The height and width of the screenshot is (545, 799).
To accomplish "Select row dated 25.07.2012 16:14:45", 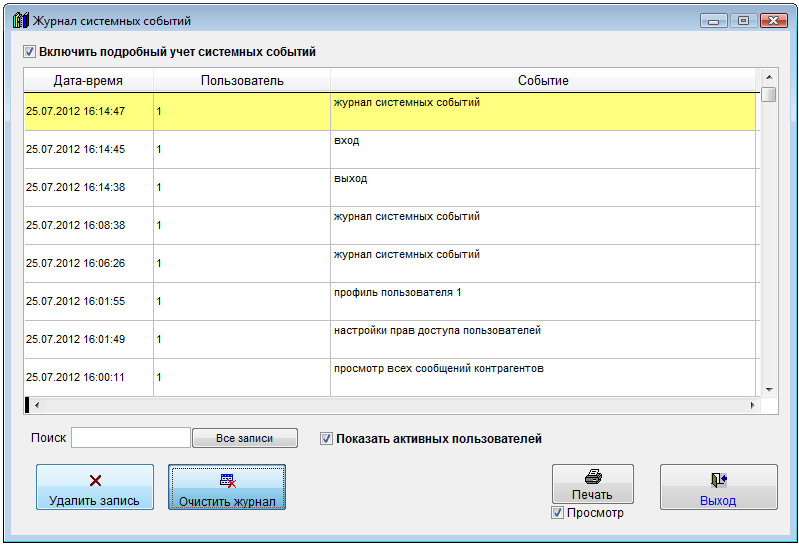I will [x=390, y=150].
